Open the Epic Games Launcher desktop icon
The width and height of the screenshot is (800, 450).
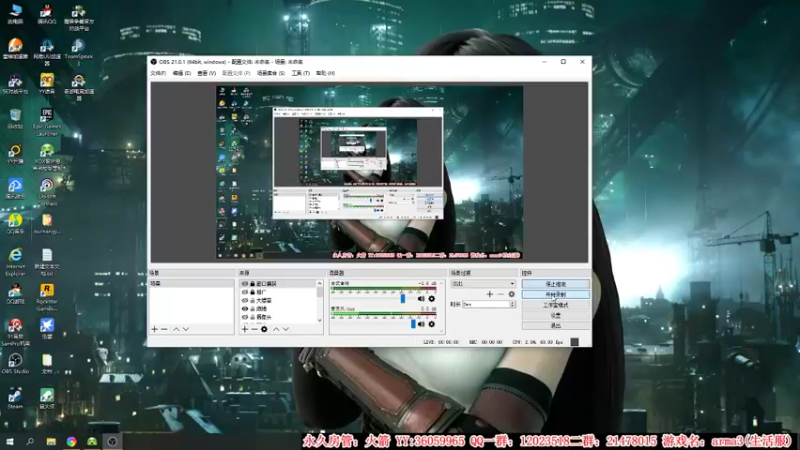point(47,122)
